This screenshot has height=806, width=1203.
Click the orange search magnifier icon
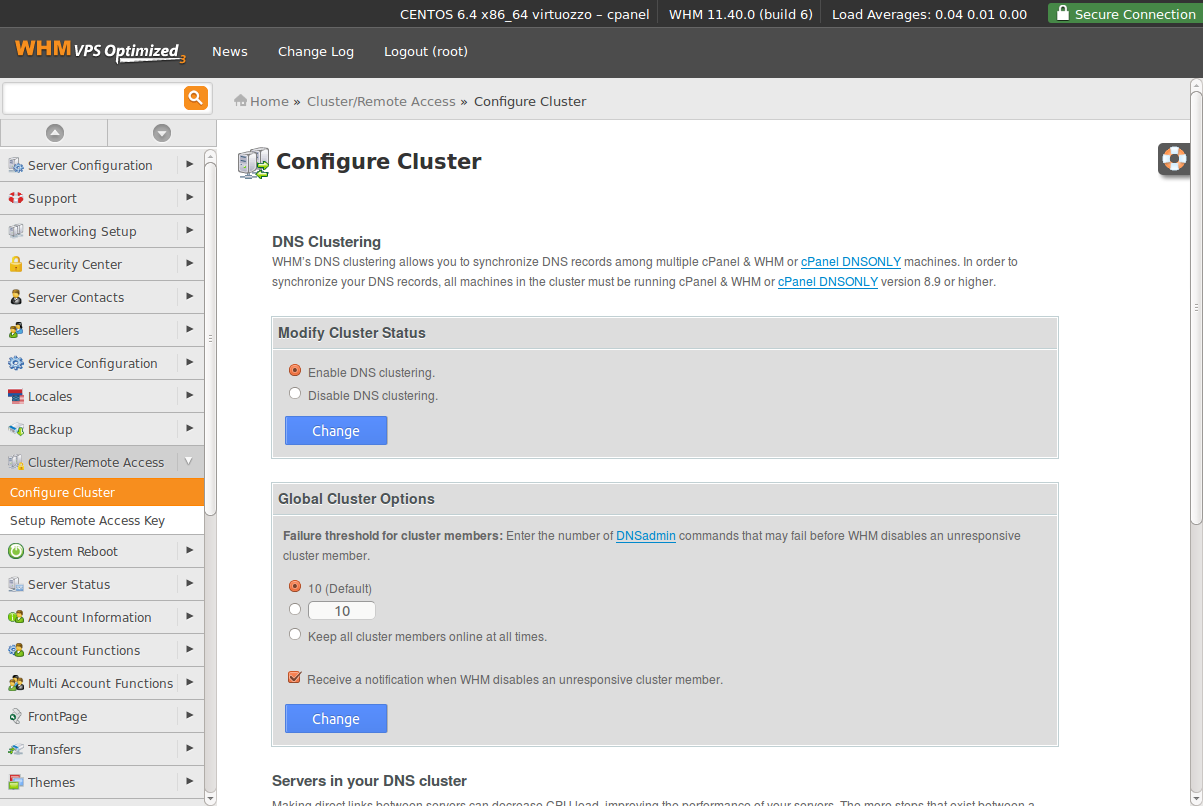[x=195, y=97]
